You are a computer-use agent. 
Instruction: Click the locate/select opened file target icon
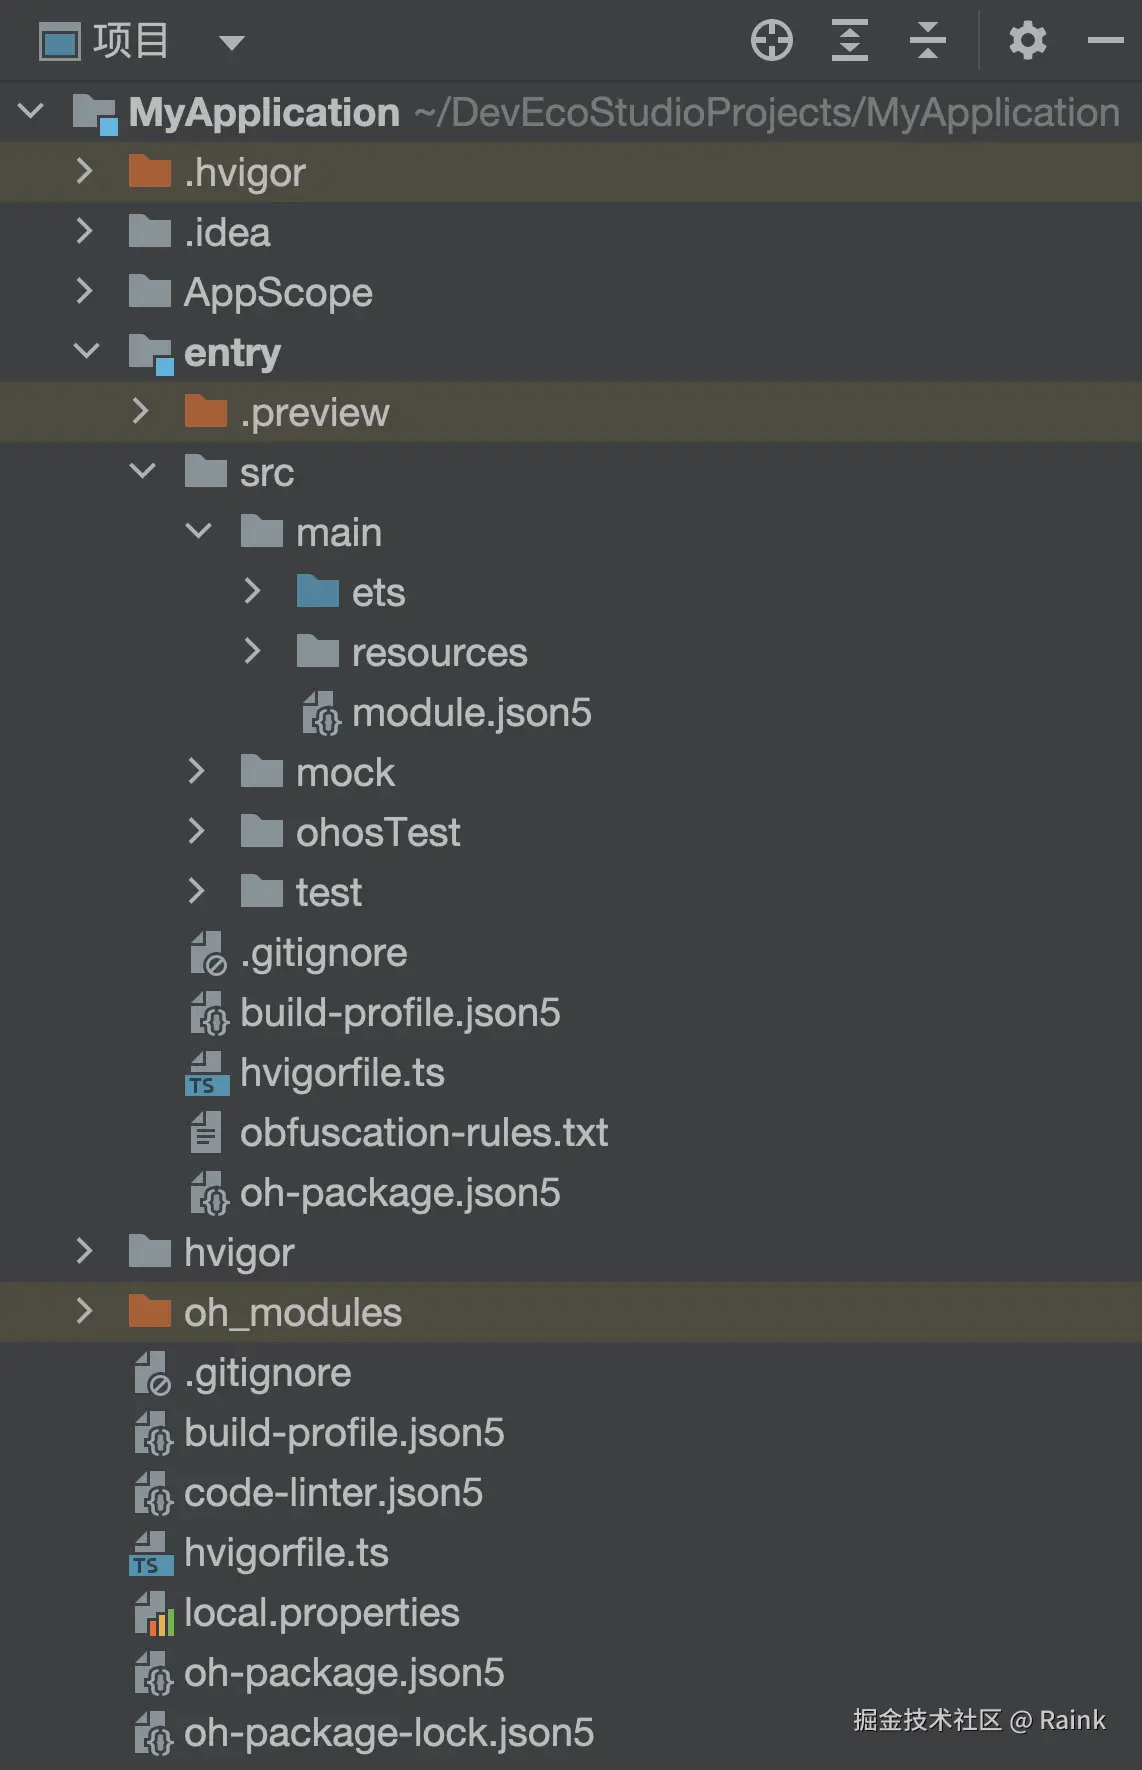click(x=771, y=41)
